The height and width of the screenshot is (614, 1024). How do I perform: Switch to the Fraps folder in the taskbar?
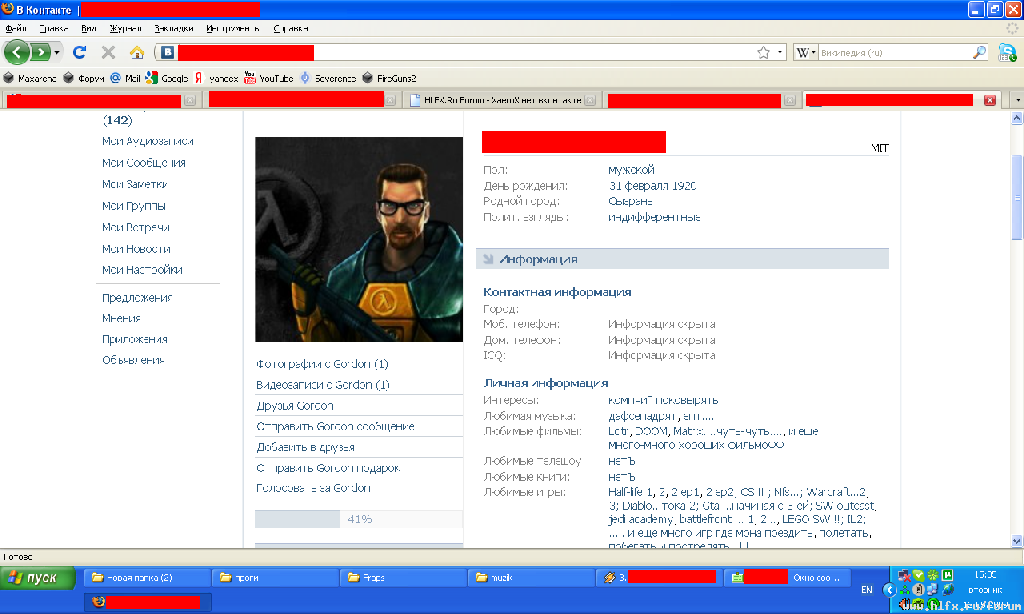point(404,577)
